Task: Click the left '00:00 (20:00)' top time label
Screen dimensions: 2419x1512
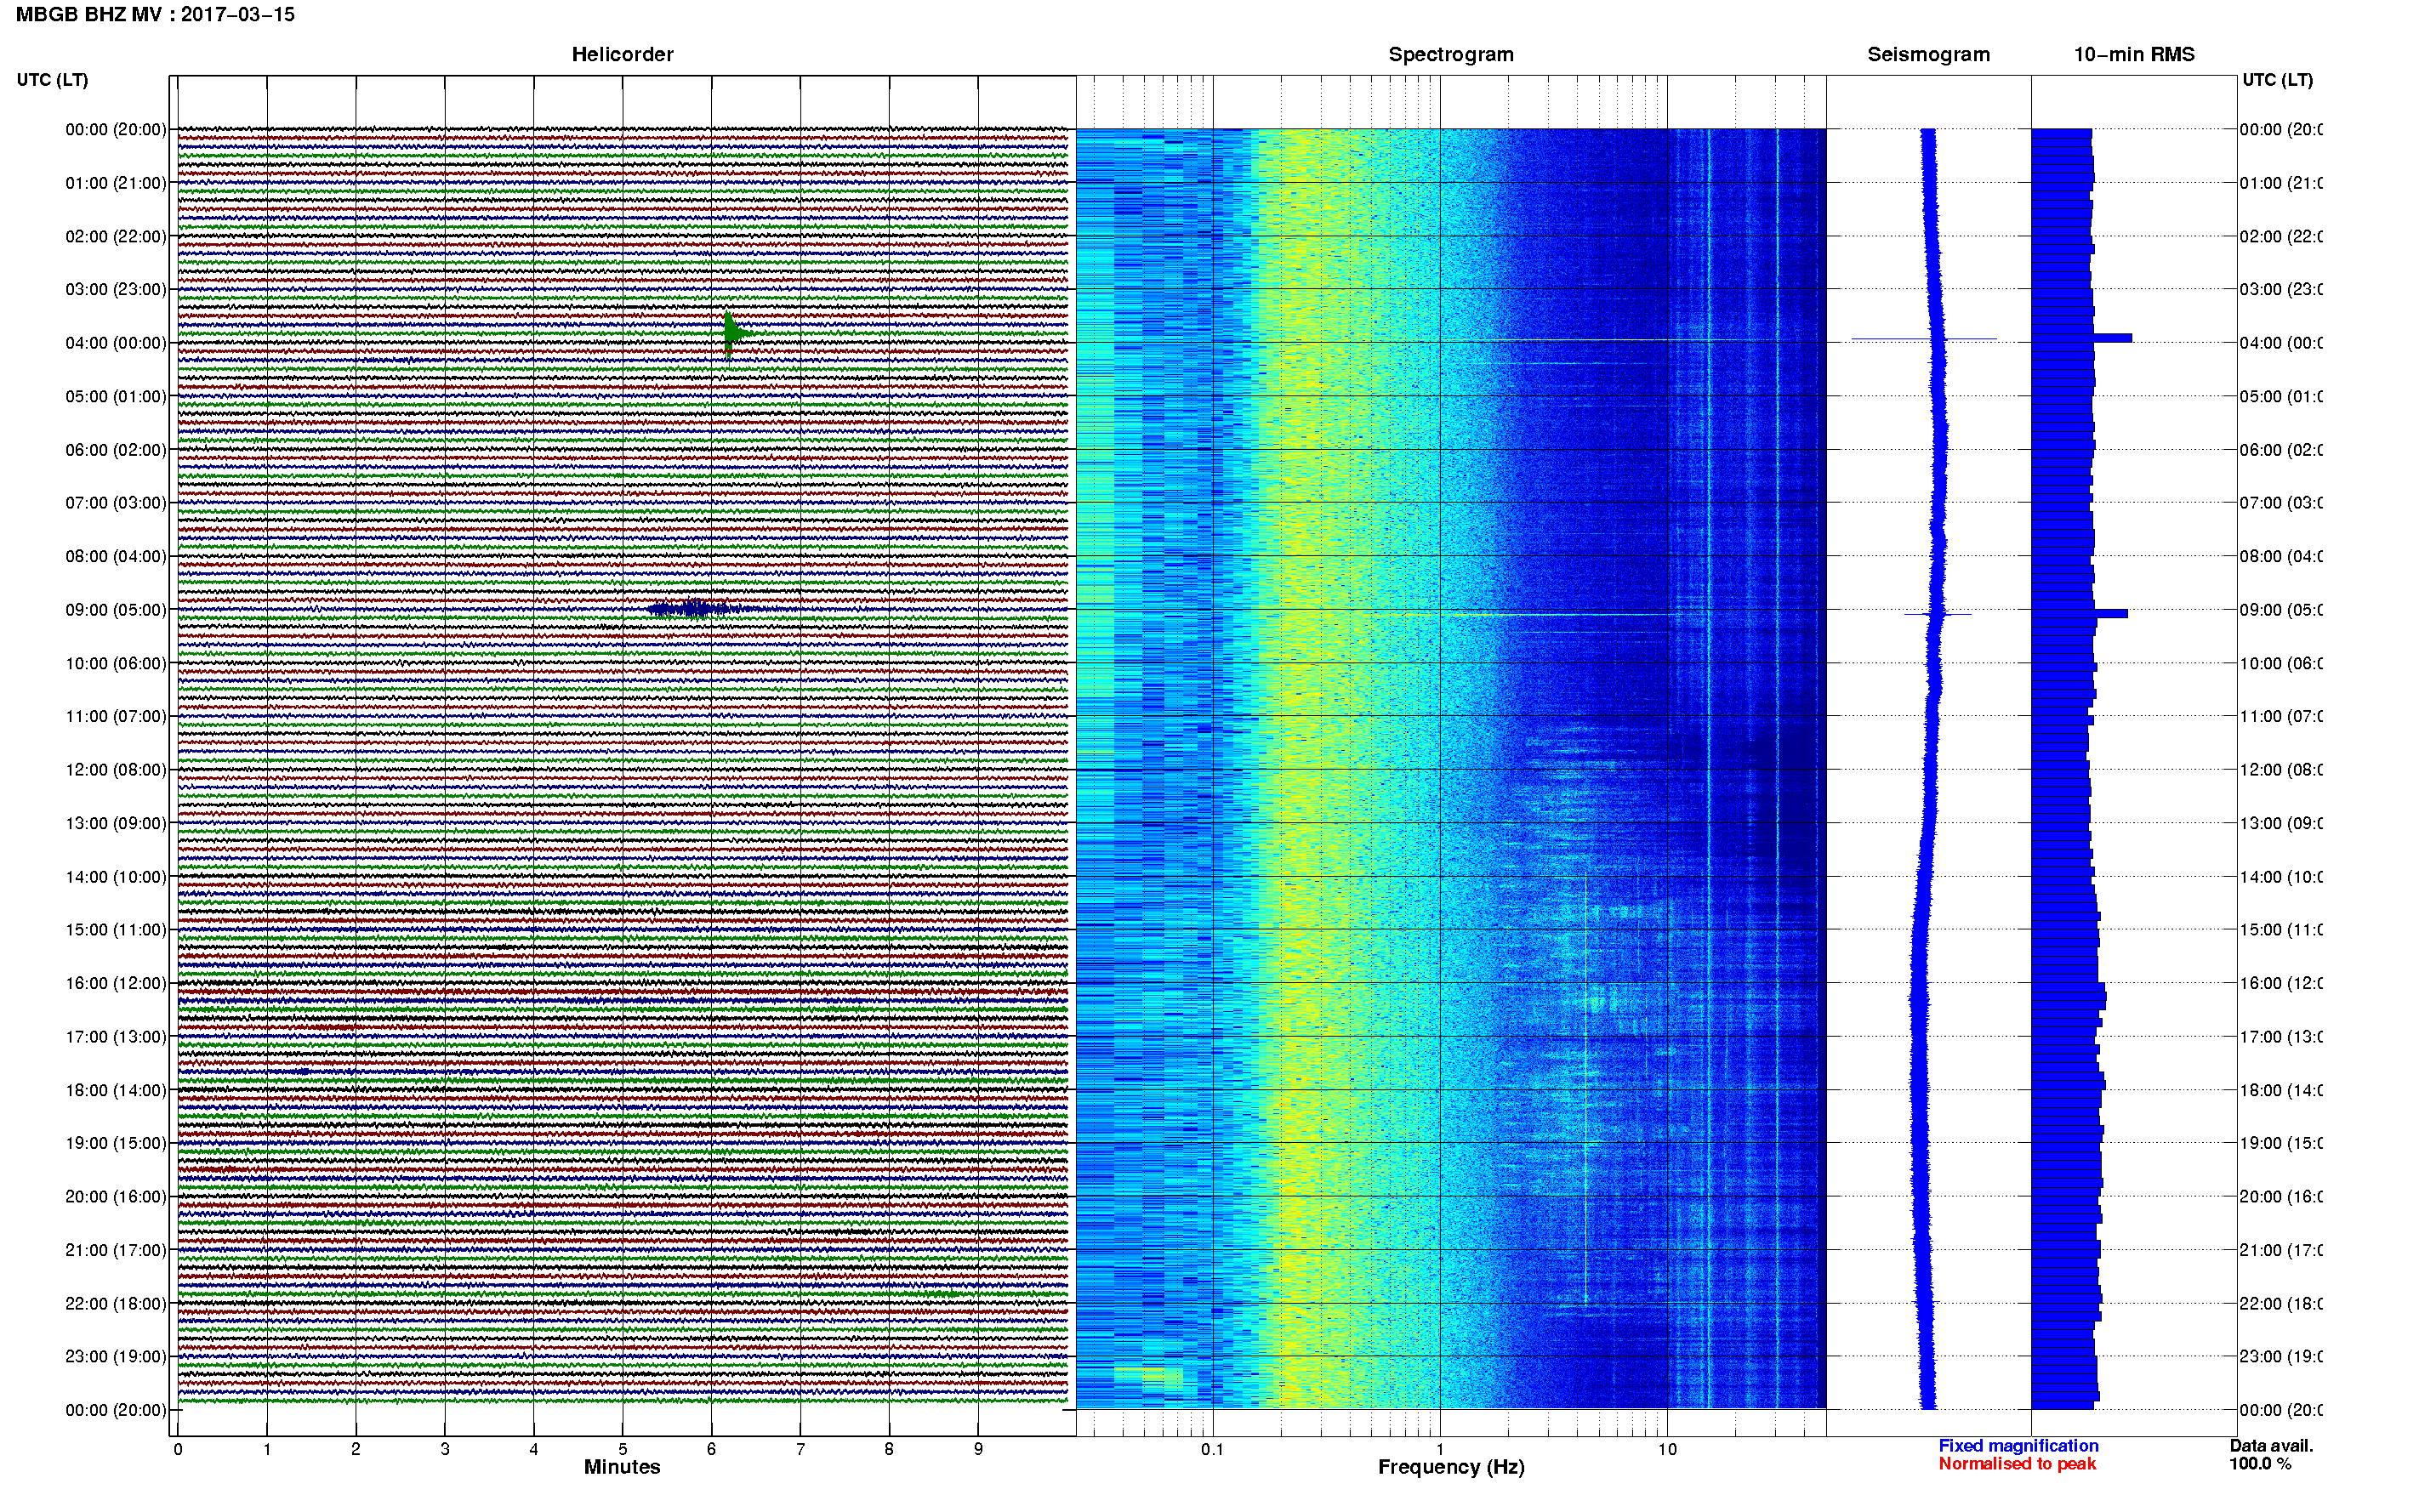Action: click(x=116, y=129)
